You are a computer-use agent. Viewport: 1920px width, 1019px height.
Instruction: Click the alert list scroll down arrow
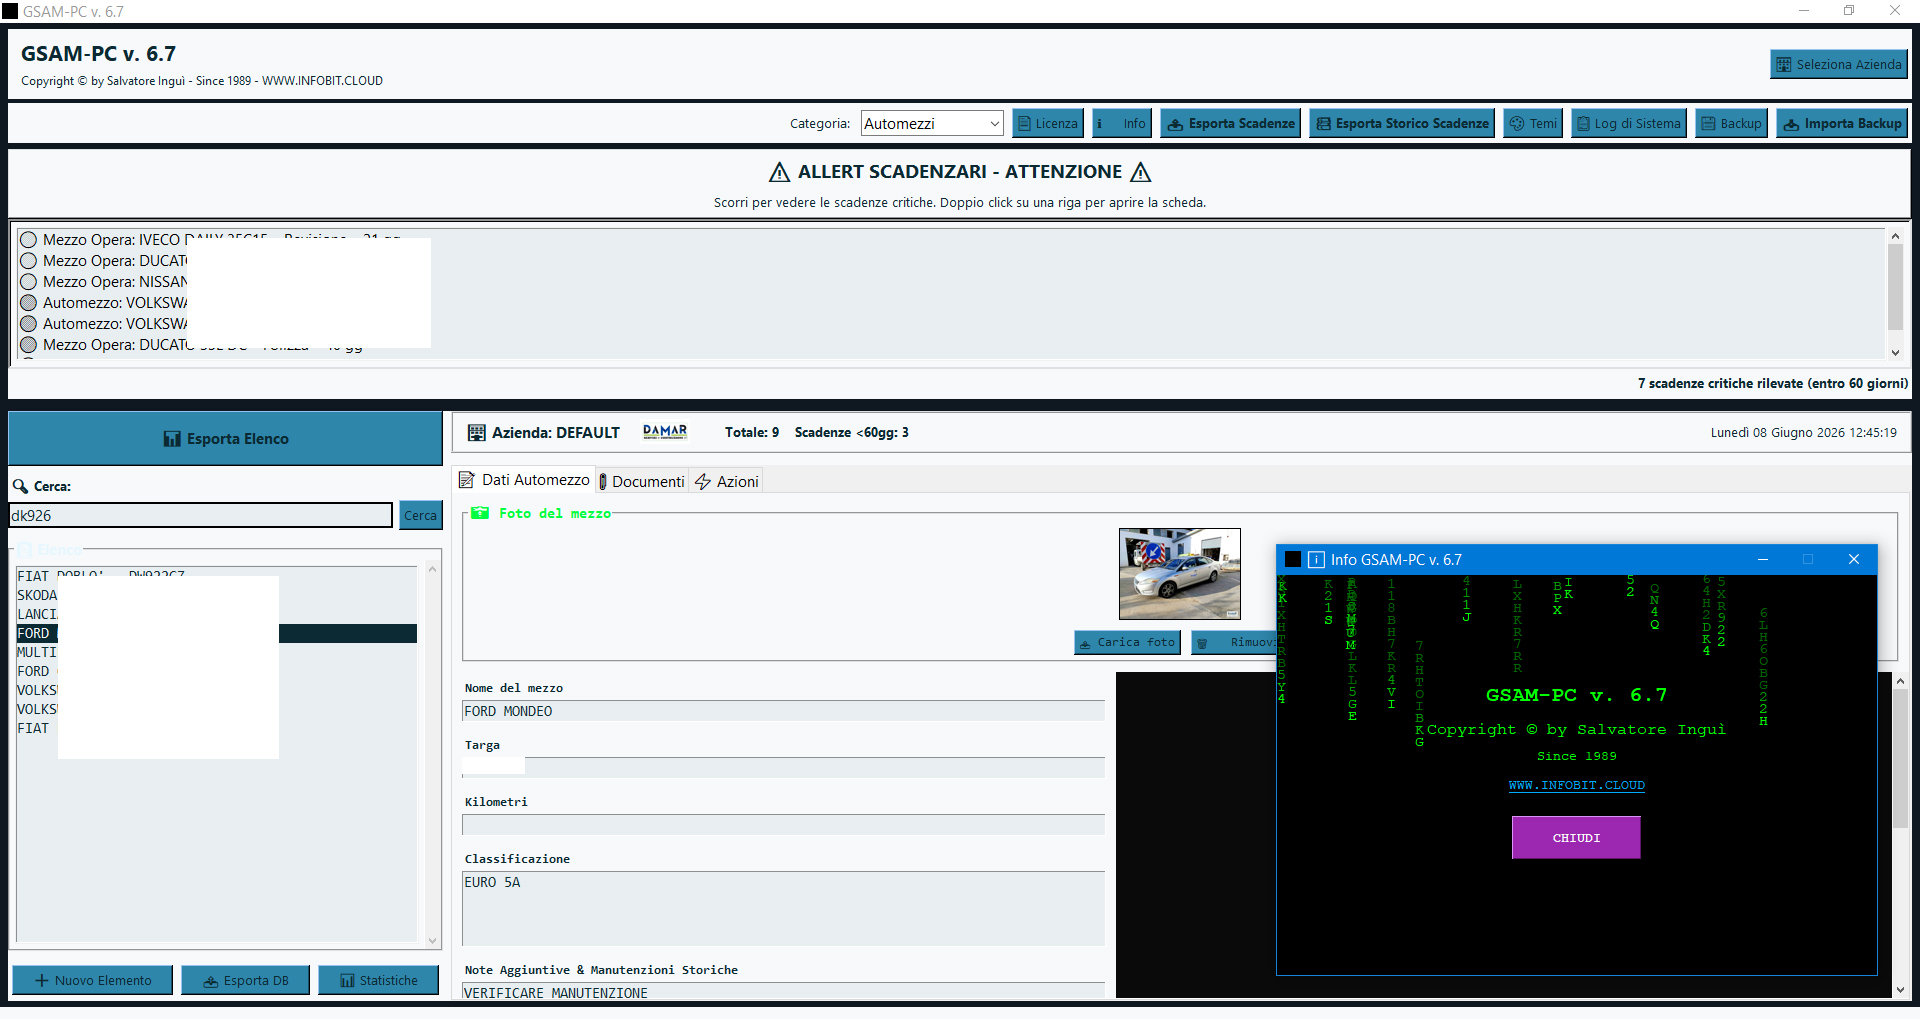(x=1895, y=352)
